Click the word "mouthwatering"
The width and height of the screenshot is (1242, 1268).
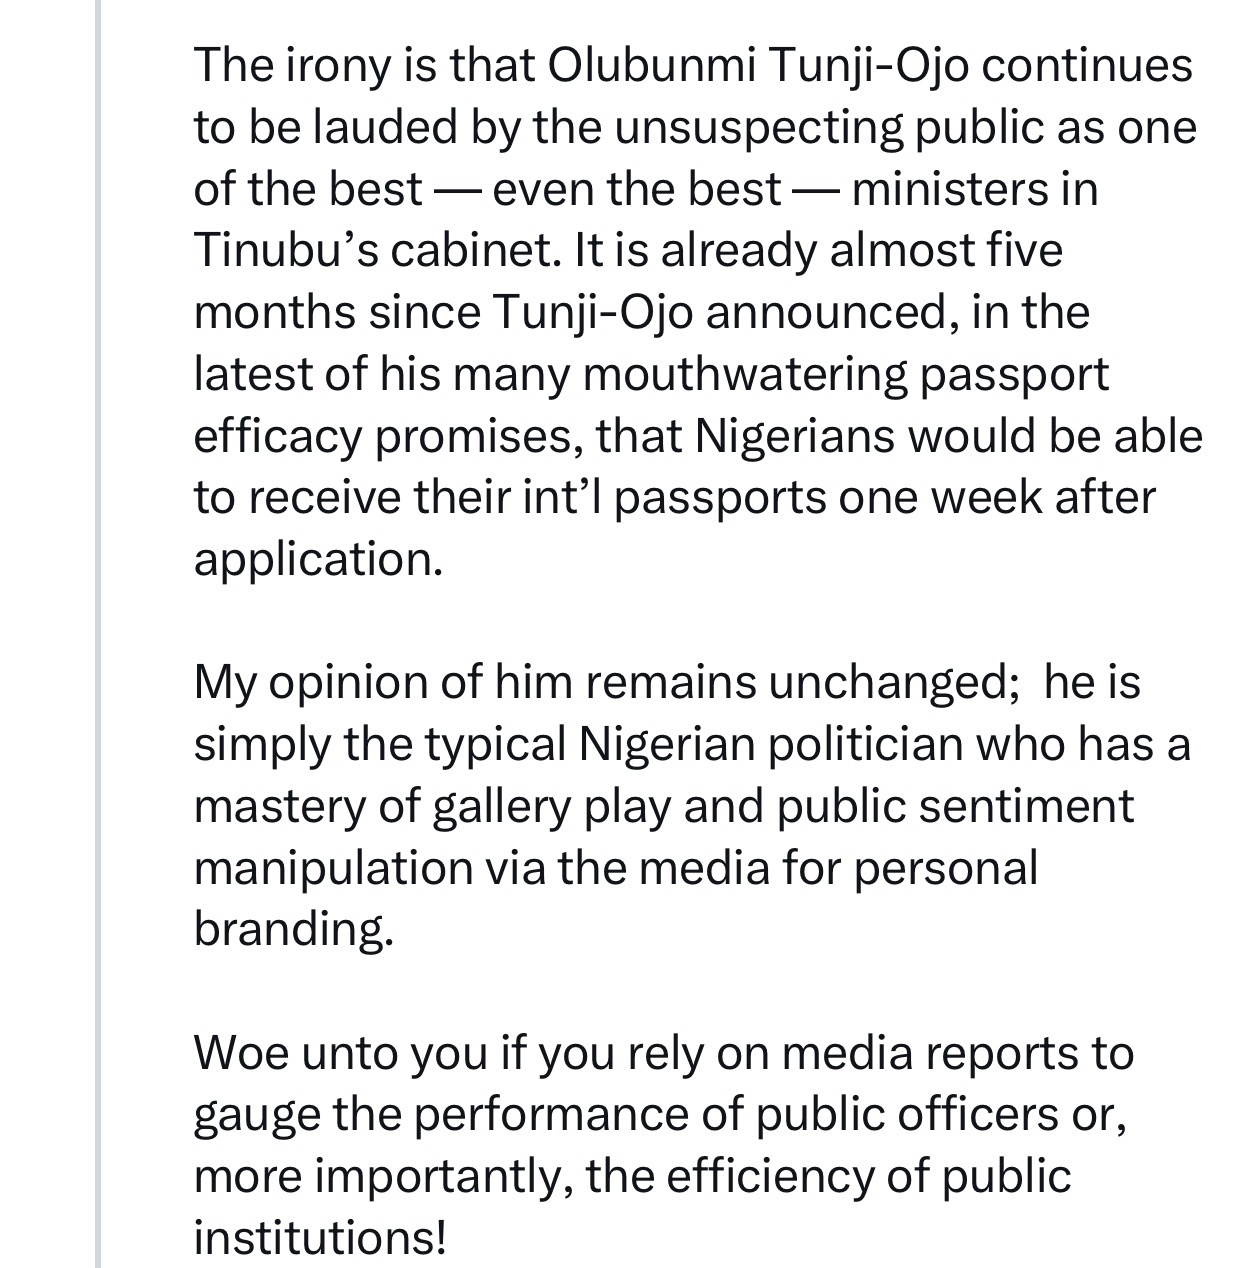point(749,374)
